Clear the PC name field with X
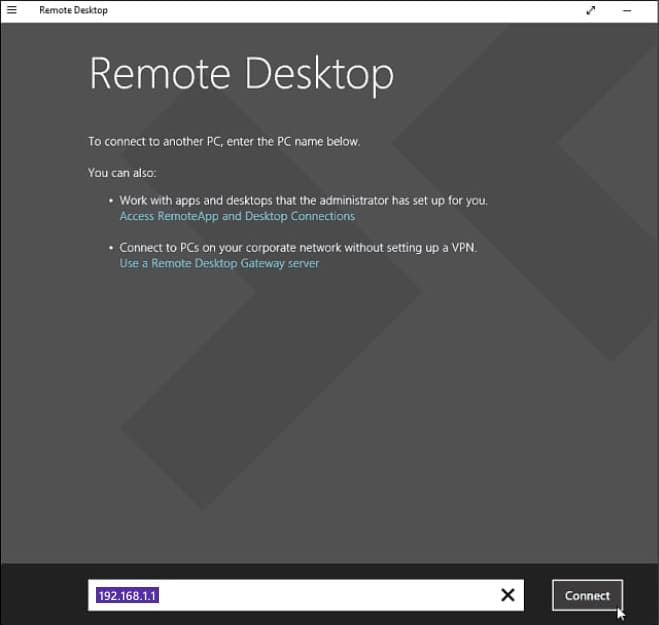659x625 pixels. click(x=508, y=595)
